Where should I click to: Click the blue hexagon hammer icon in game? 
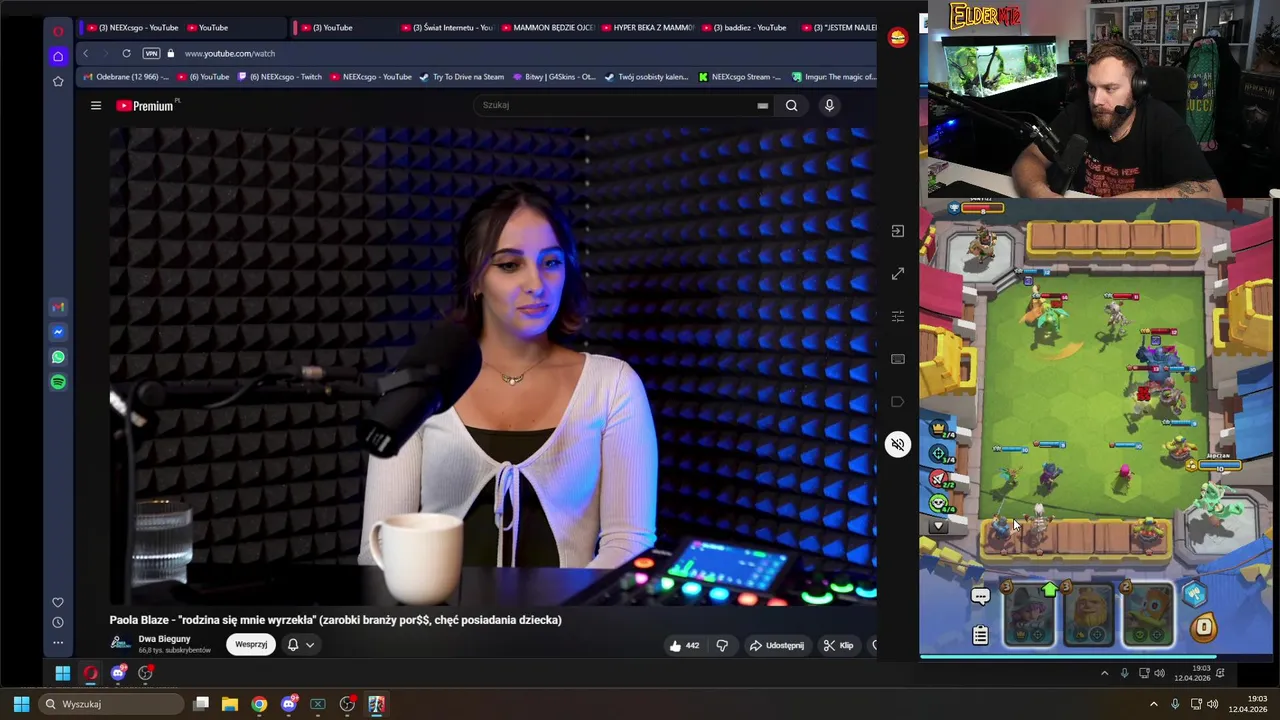tap(1195, 595)
